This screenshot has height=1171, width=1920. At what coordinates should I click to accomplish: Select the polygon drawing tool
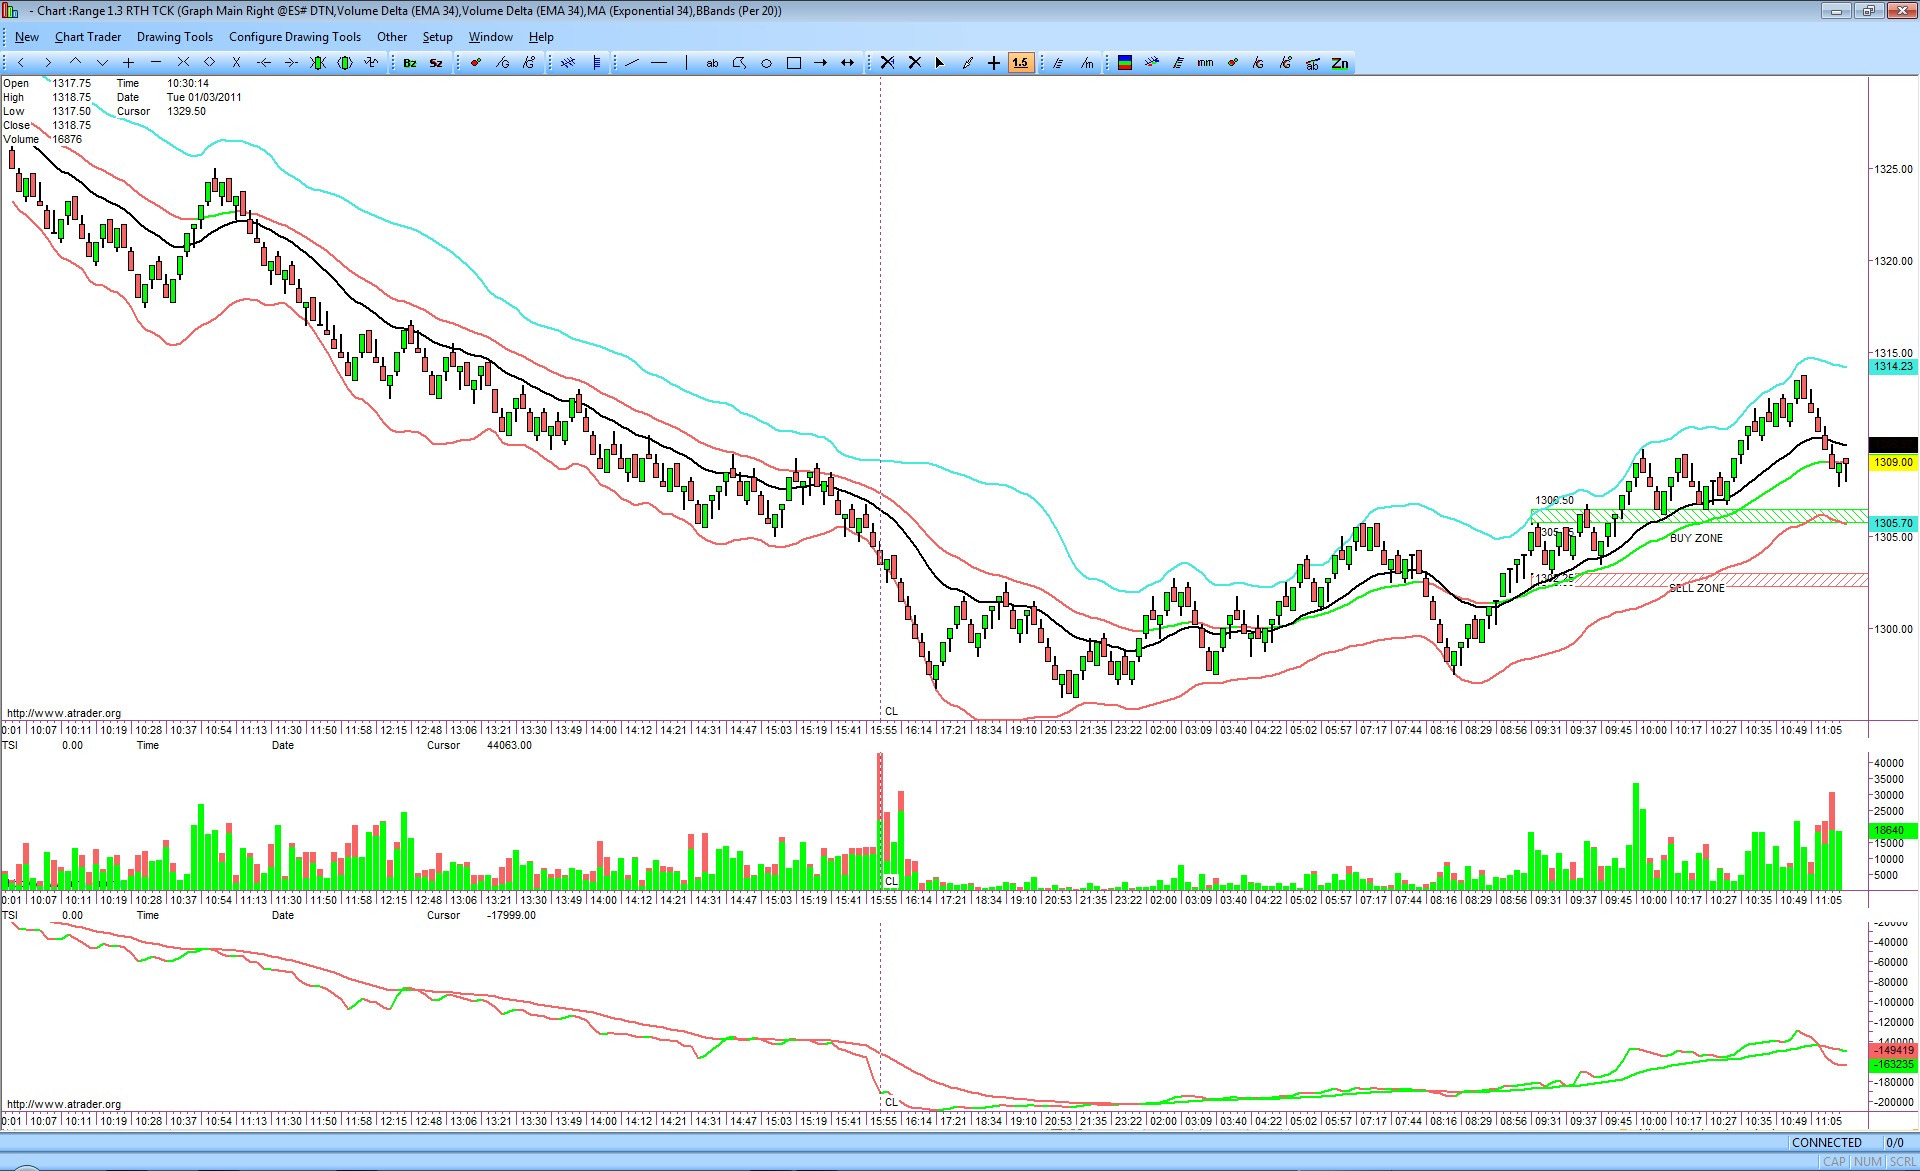click(x=739, y=63)
